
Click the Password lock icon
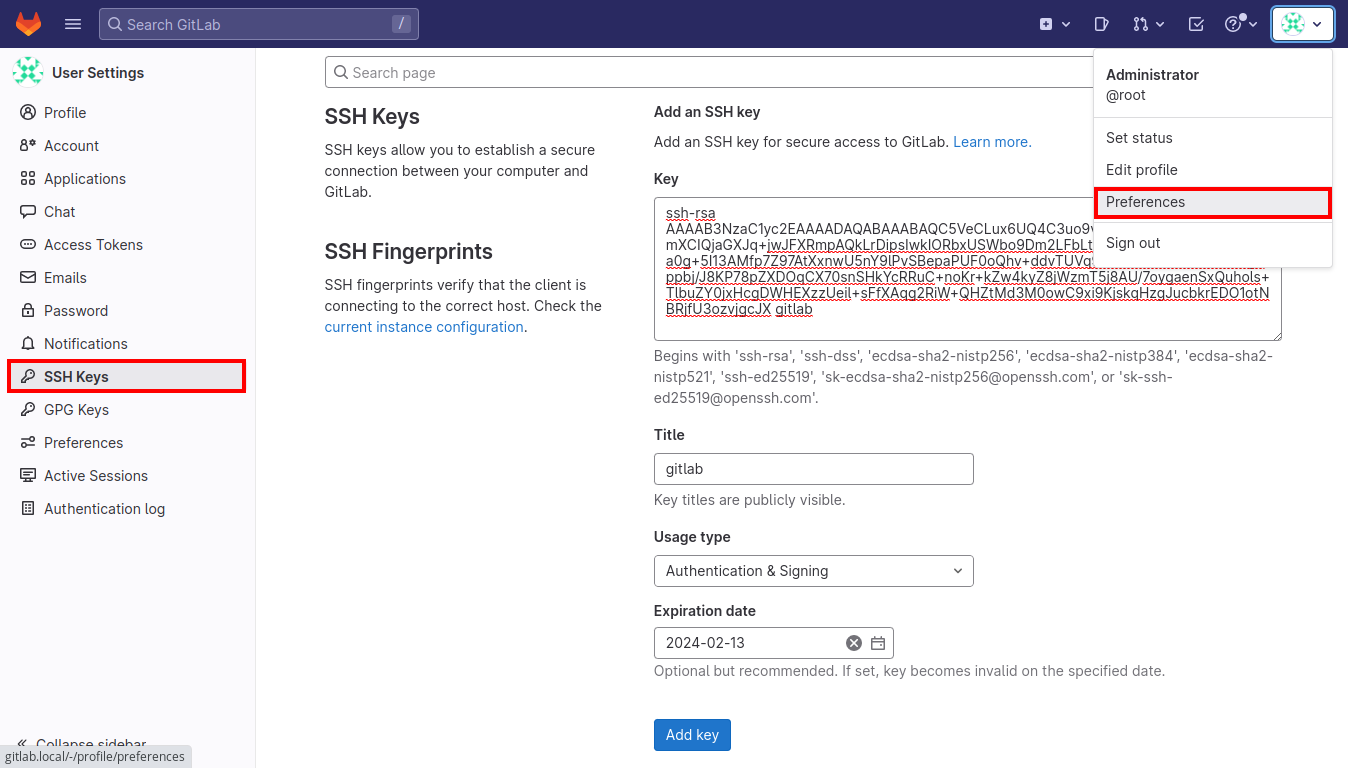(x=28, y=311)
